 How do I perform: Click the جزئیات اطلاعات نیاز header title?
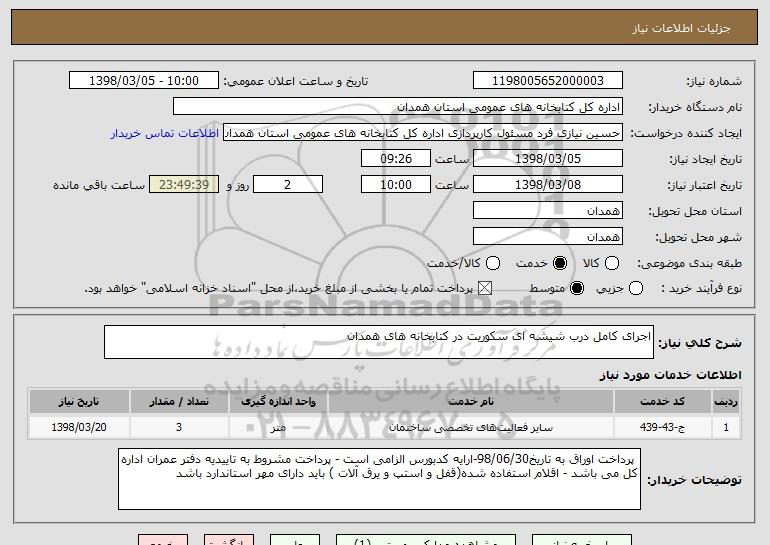click(681, 28)
